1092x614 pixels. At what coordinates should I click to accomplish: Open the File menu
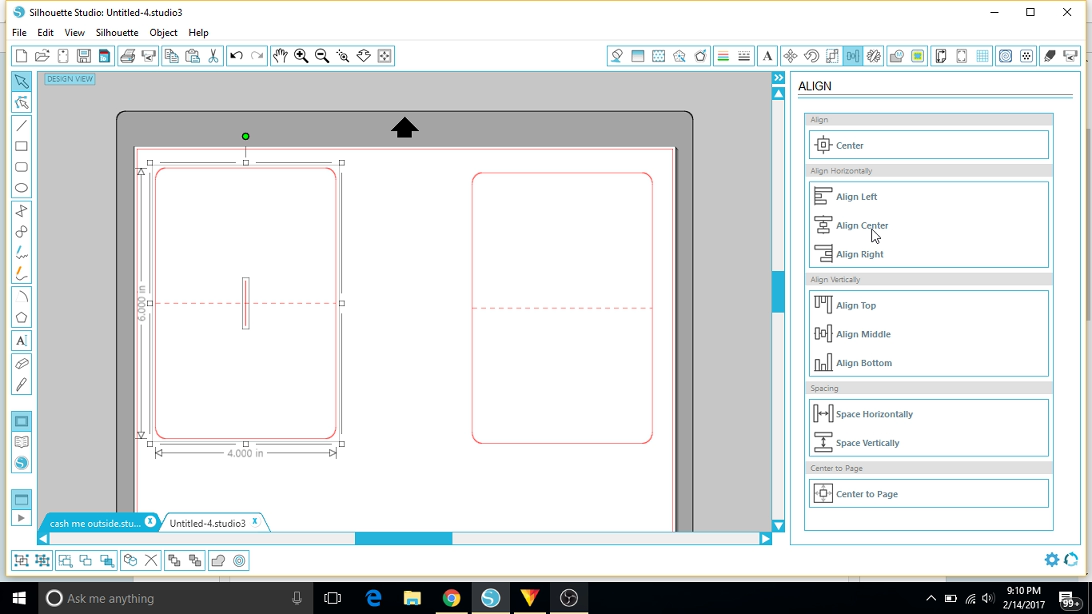[x=20, y=33]
